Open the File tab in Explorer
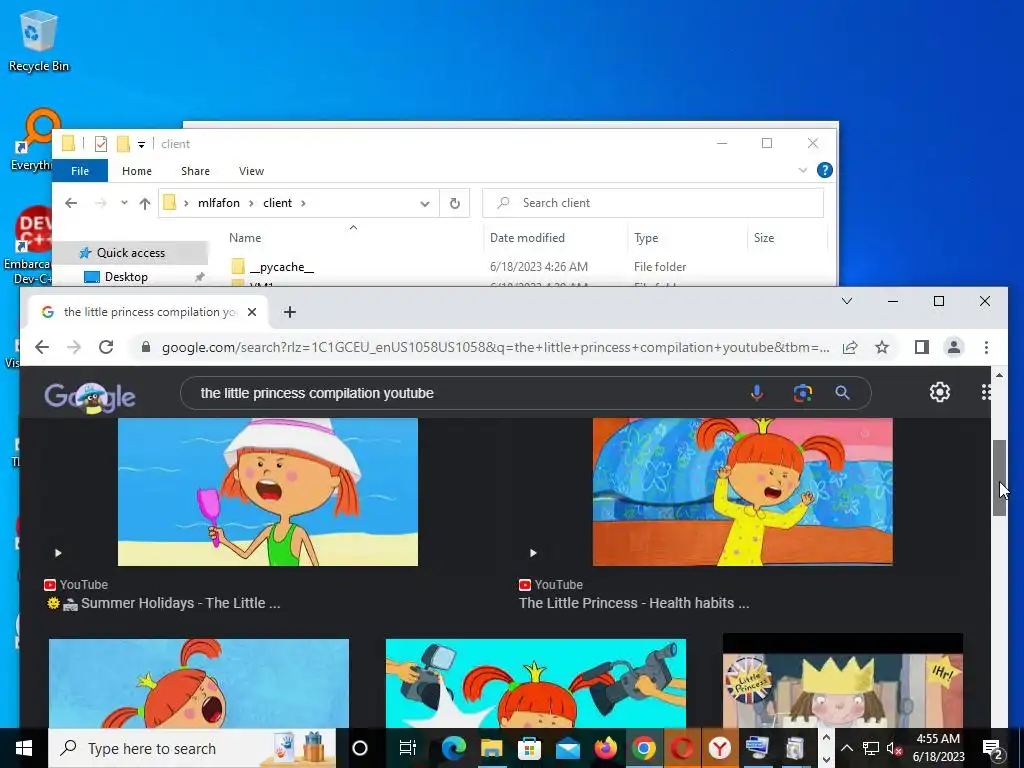Screen dimensions: 1024x768 click(x=80, y=171)
